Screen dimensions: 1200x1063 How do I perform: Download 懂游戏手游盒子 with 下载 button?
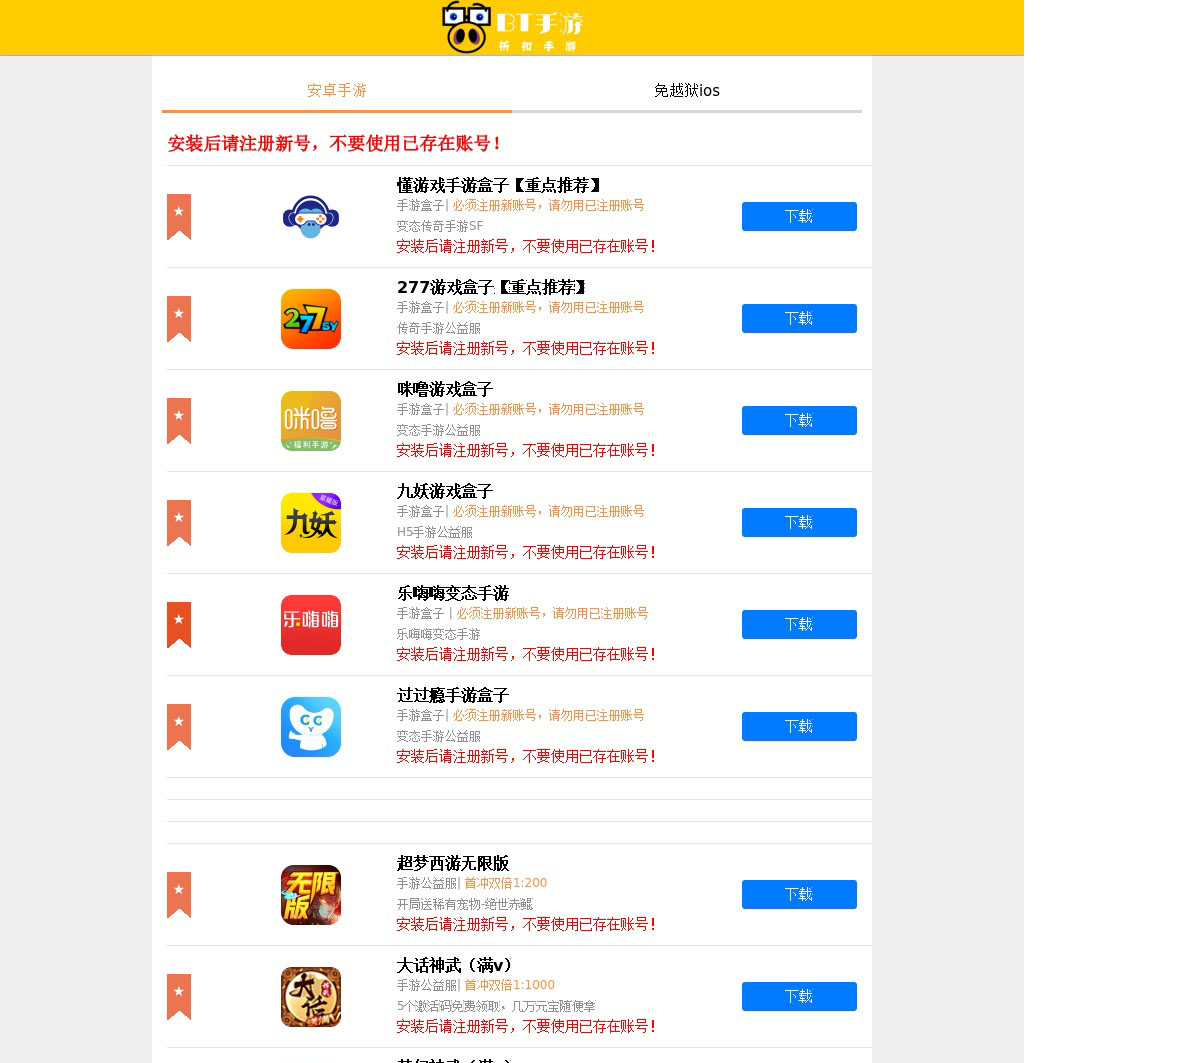tap(799, 216)
